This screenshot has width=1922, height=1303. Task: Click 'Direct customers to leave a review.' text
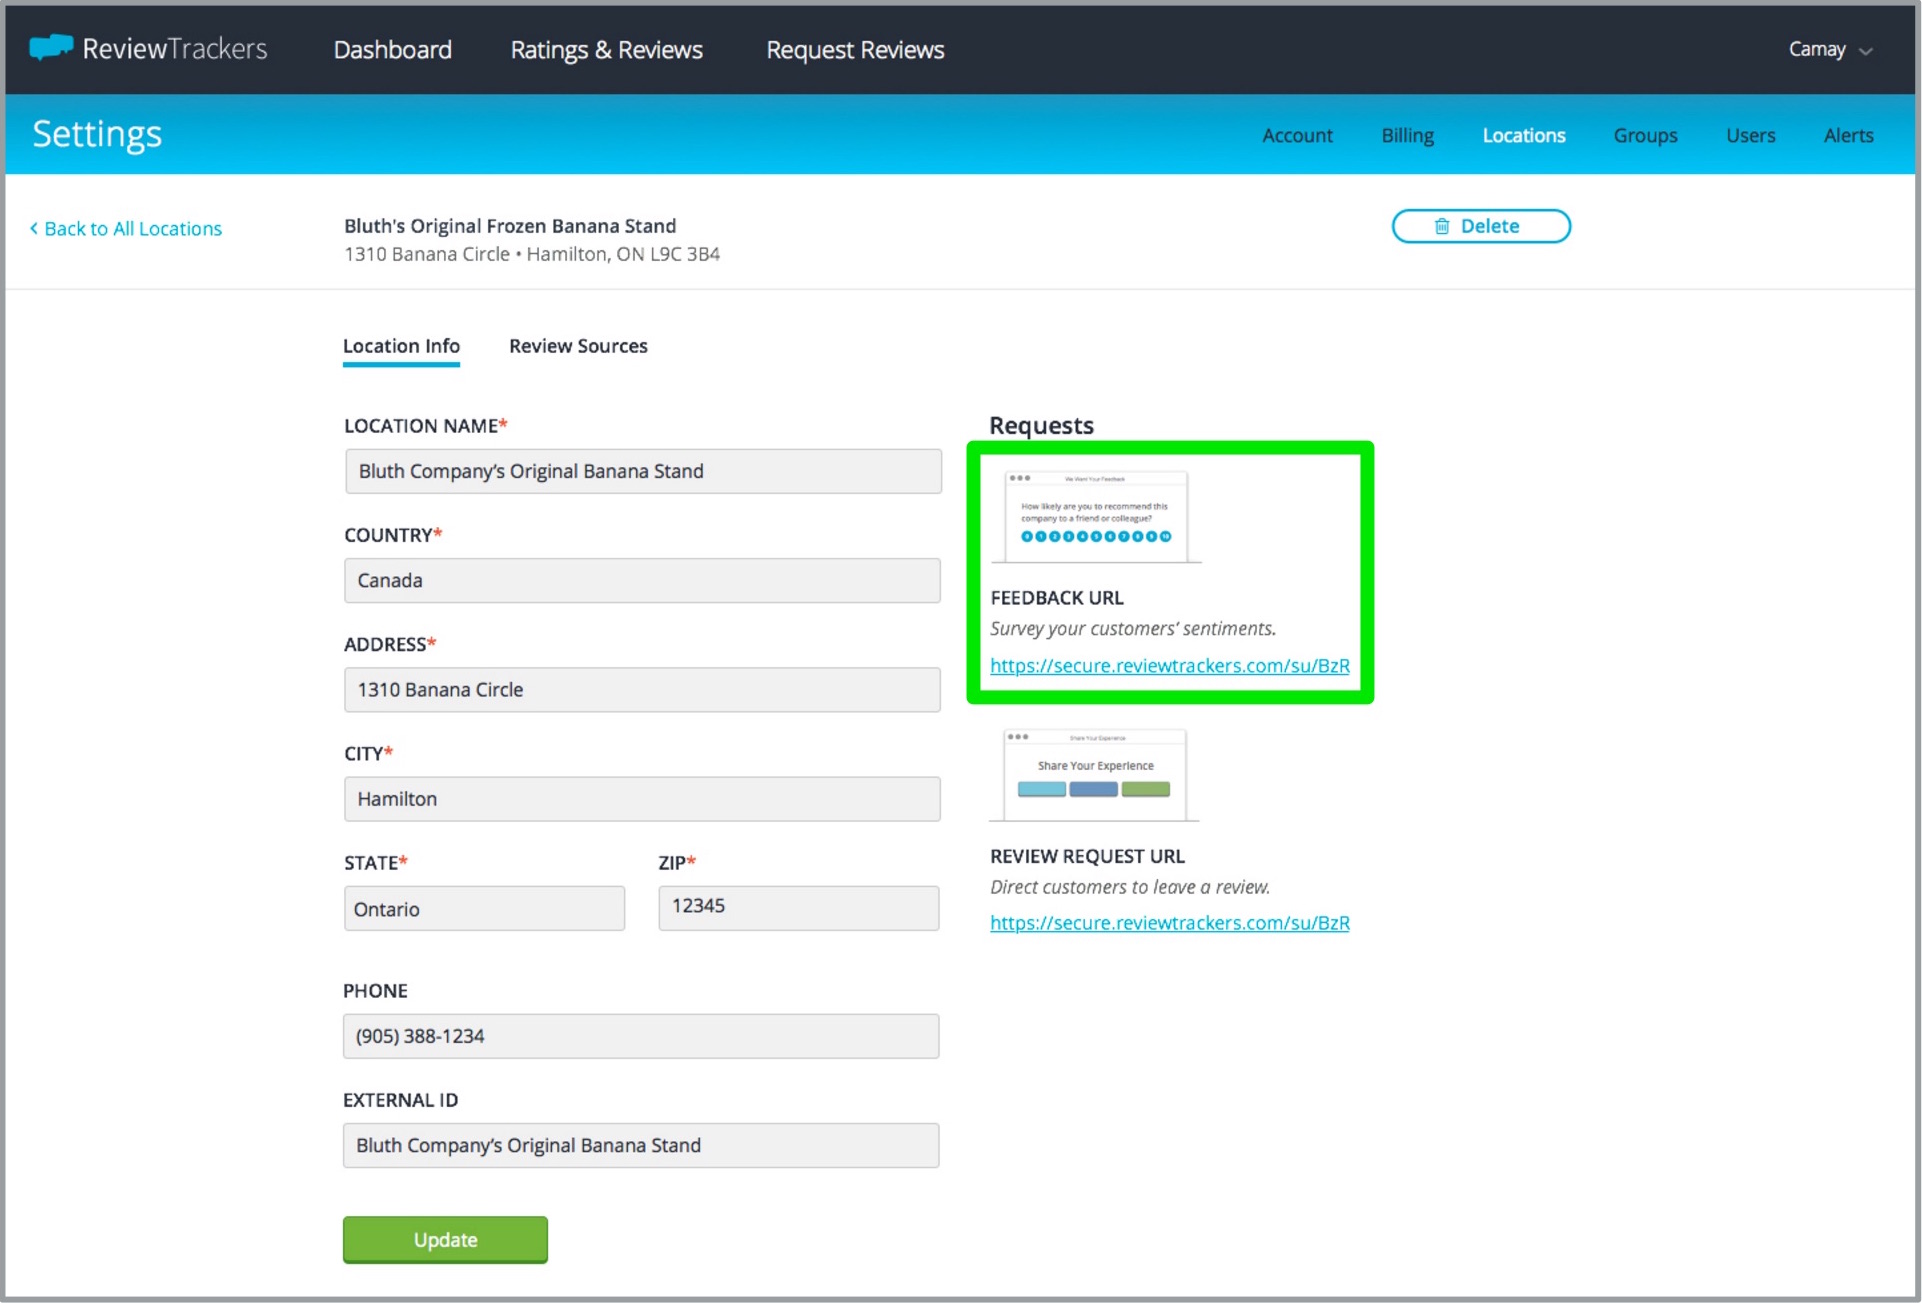(1130, 887)
